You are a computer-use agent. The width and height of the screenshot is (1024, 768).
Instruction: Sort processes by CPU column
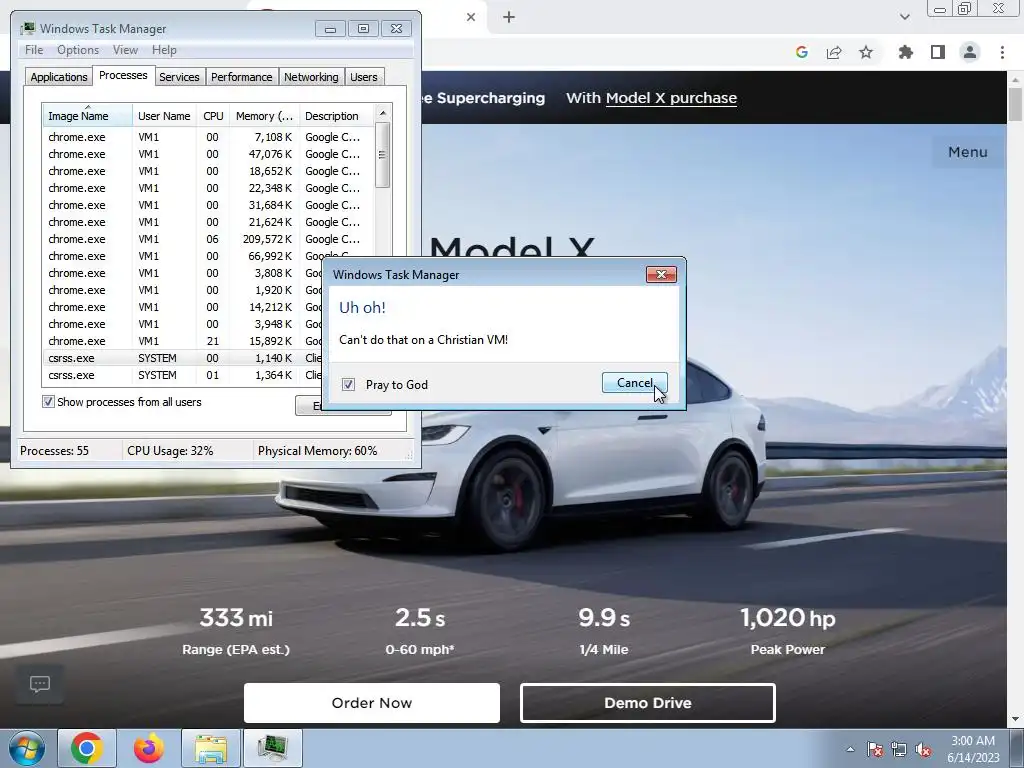click(x=213, y=116)
